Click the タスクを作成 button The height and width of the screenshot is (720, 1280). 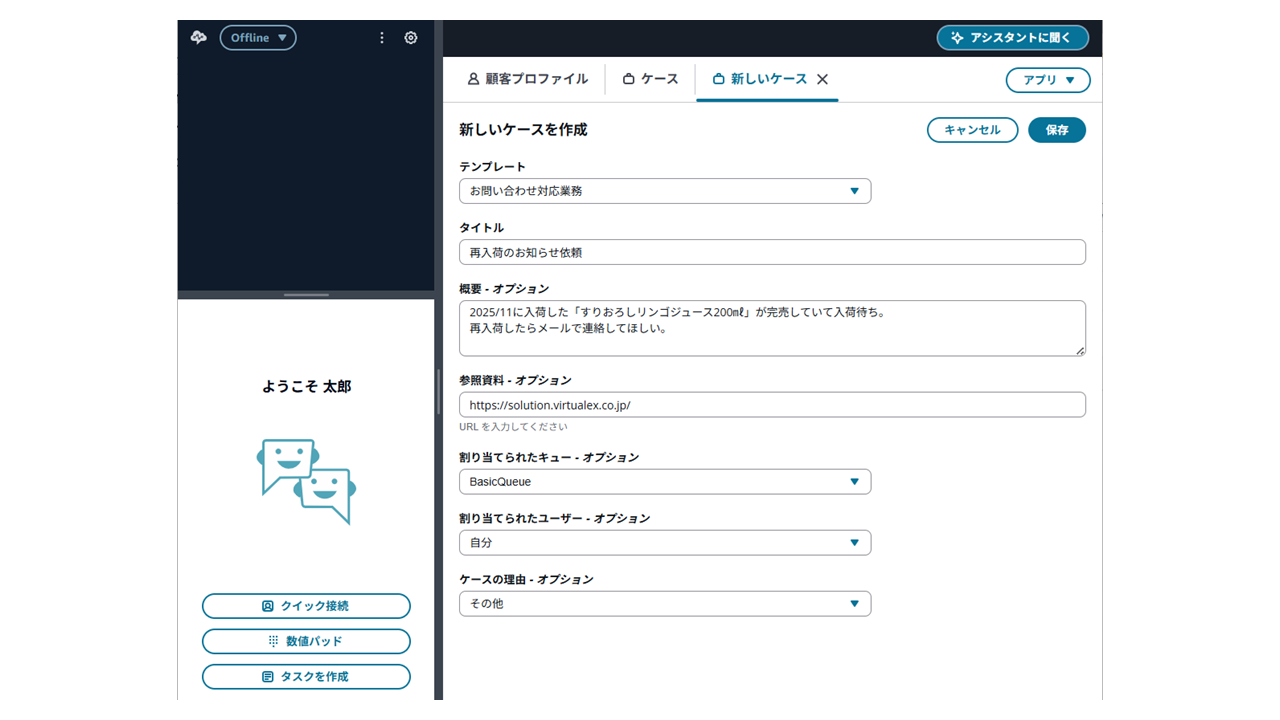306,677
